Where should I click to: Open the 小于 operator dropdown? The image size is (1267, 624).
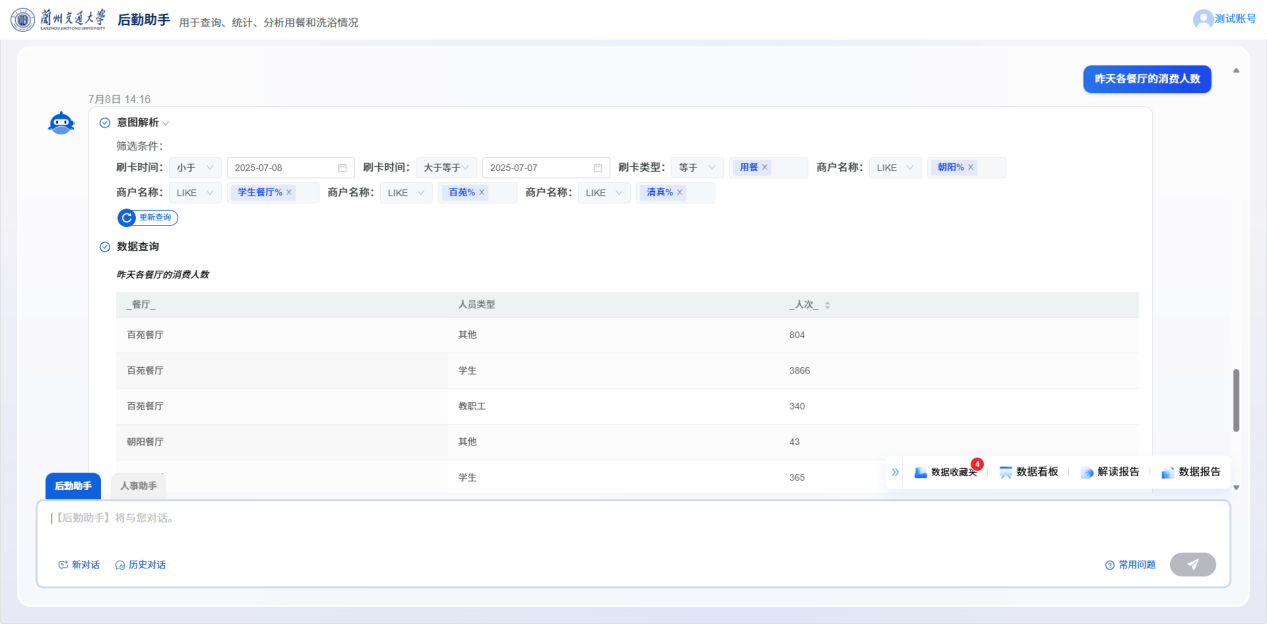195,168
